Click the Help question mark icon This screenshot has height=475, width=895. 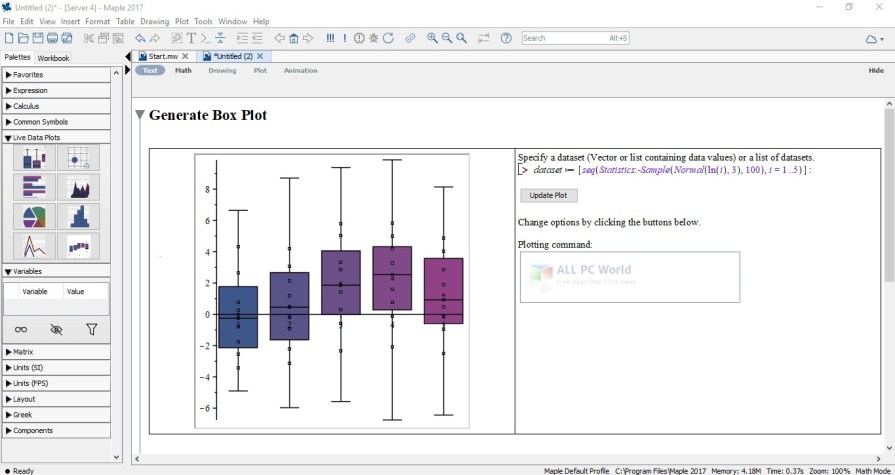point(506,38)
